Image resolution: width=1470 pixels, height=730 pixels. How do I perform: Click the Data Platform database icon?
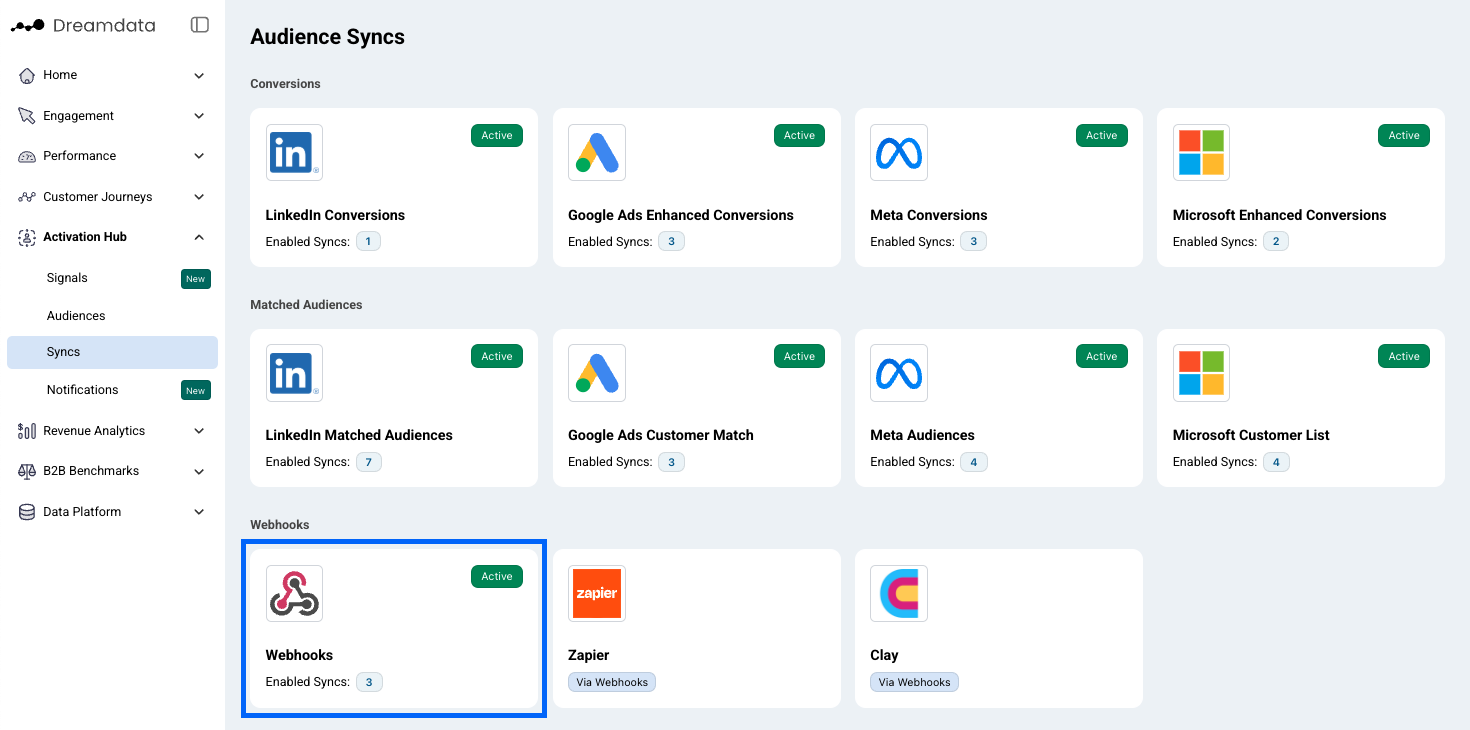pos(27,512)
